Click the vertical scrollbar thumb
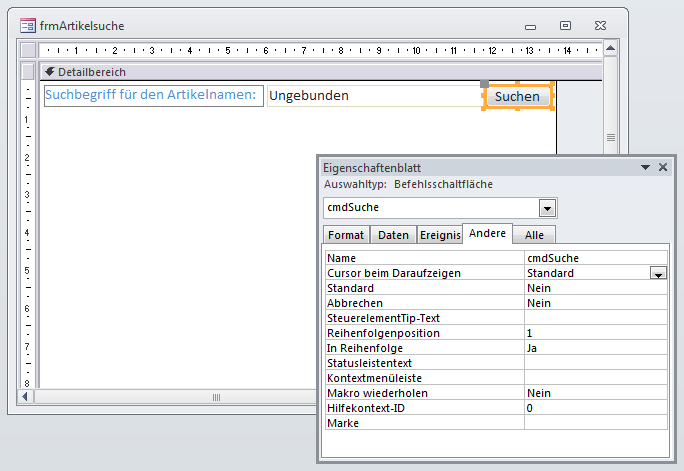 [611, 137]
